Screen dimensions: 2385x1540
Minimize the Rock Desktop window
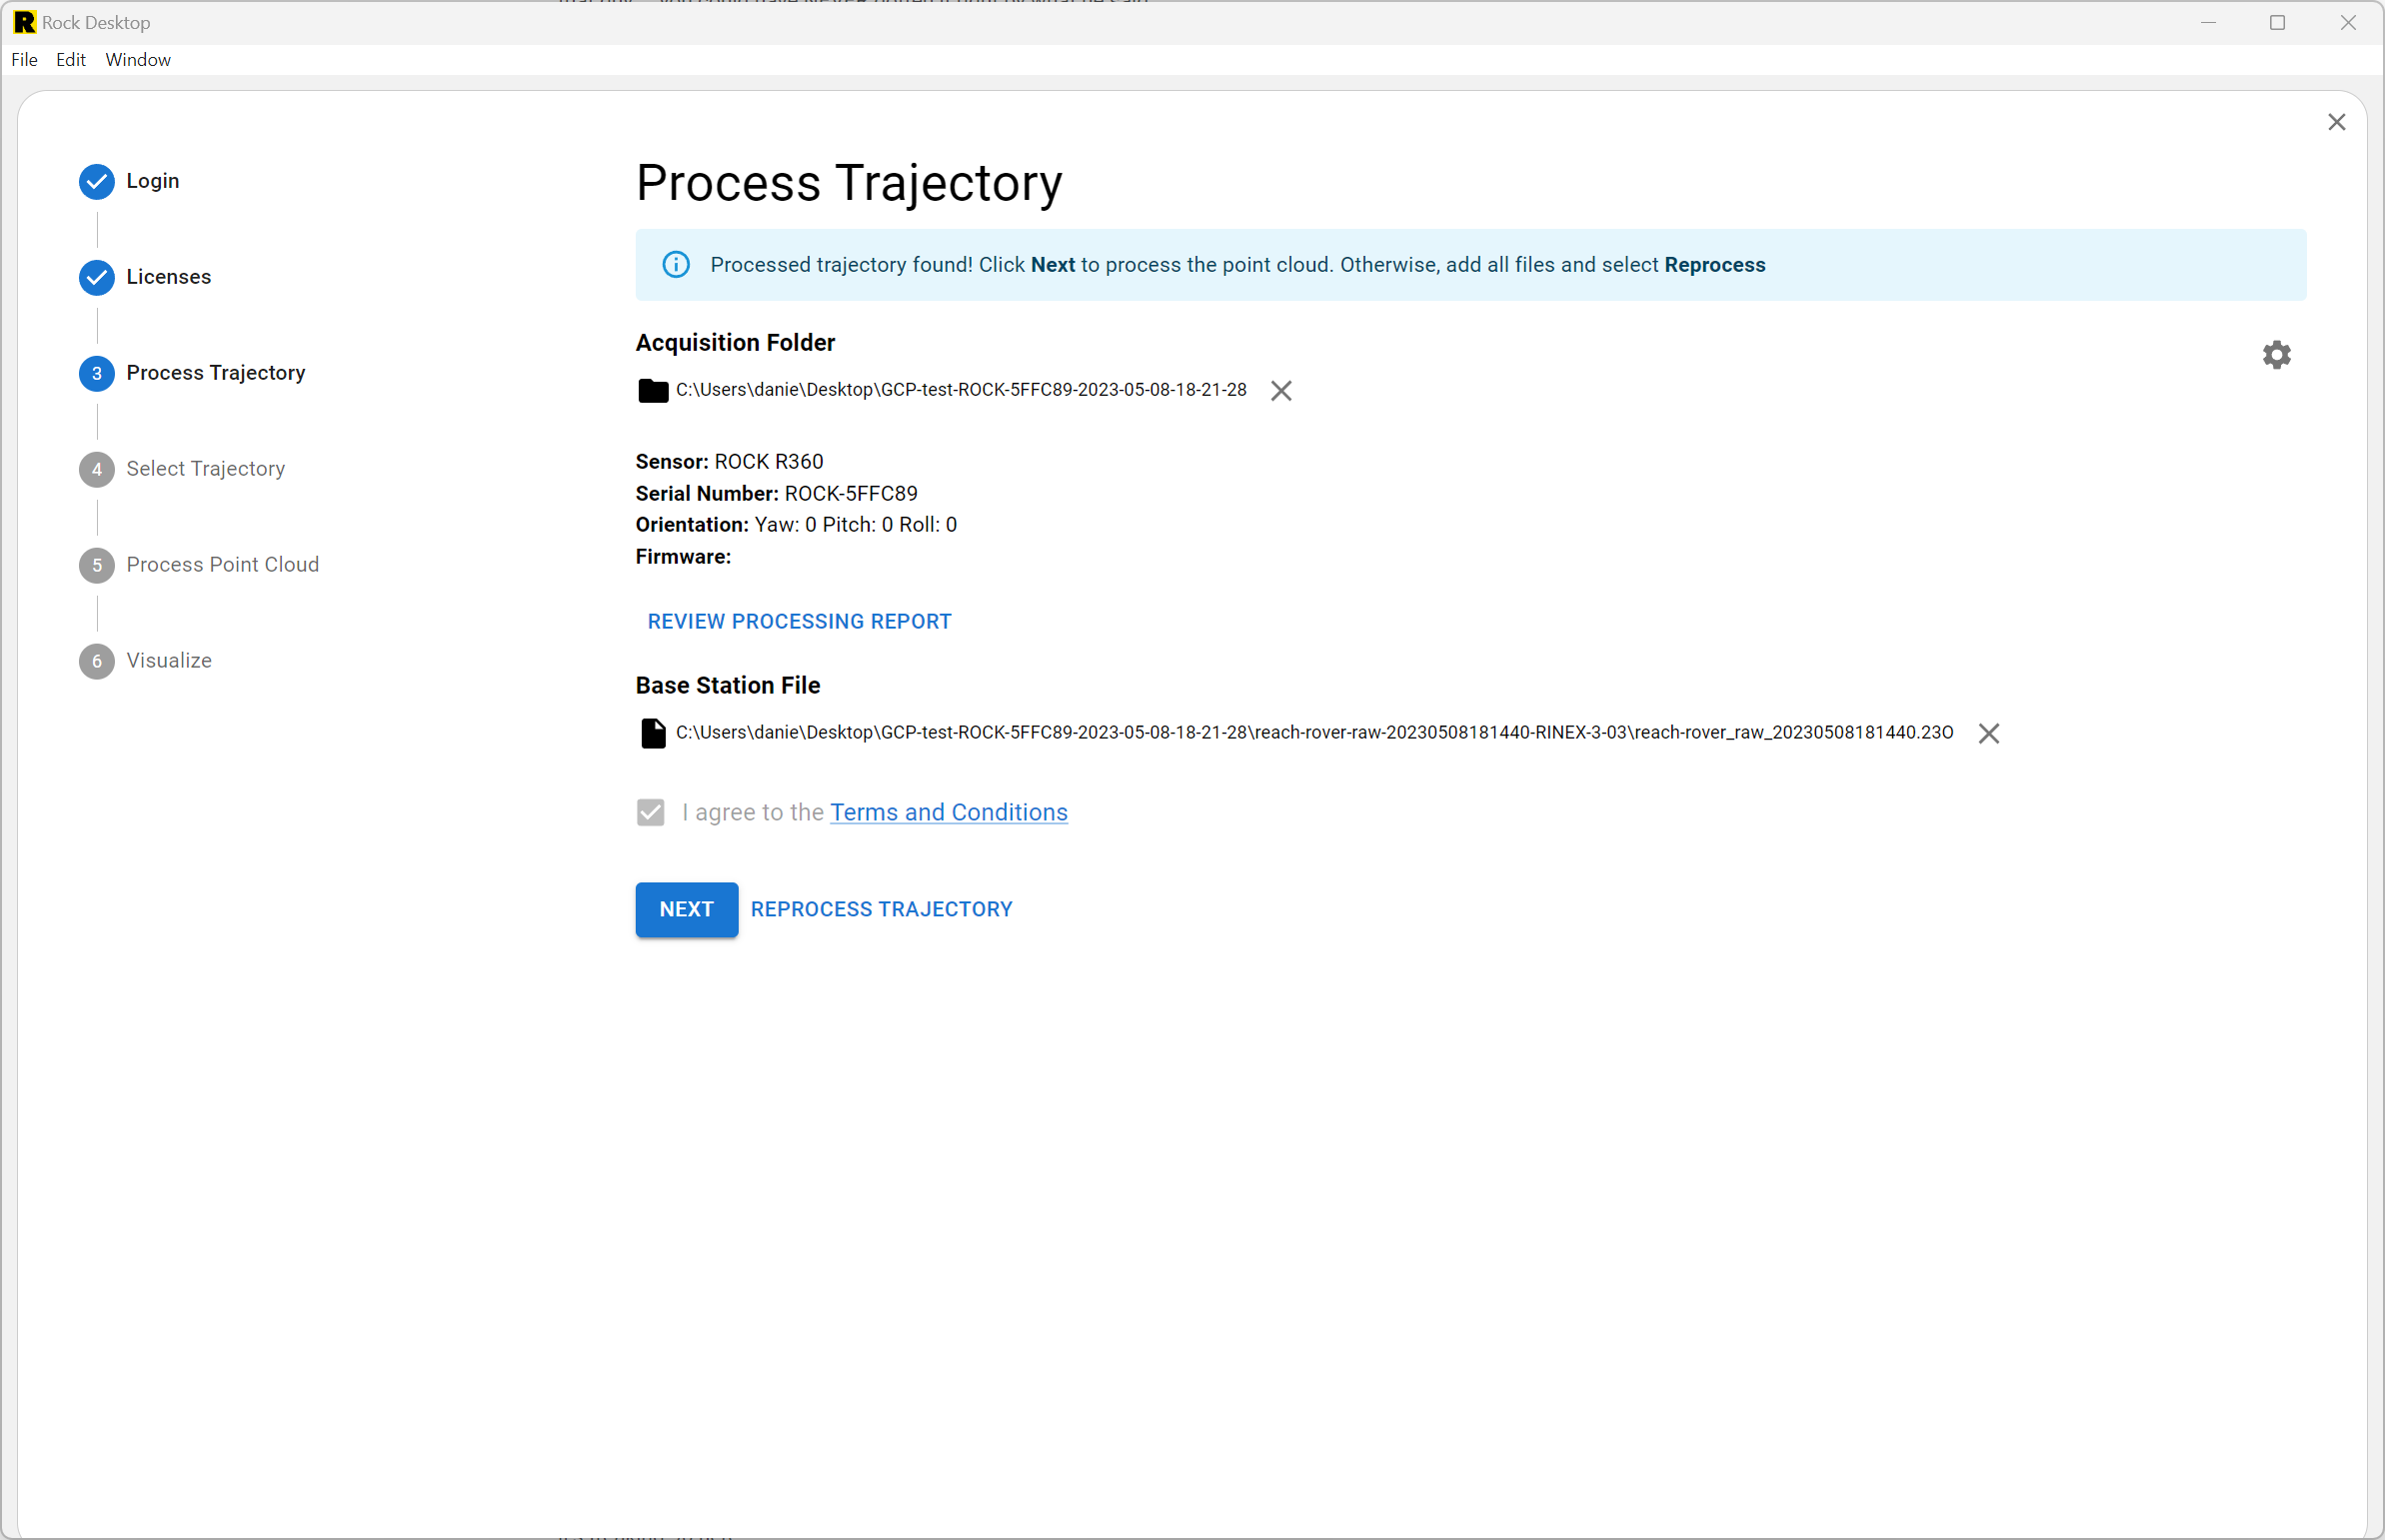pos(2208,22)
